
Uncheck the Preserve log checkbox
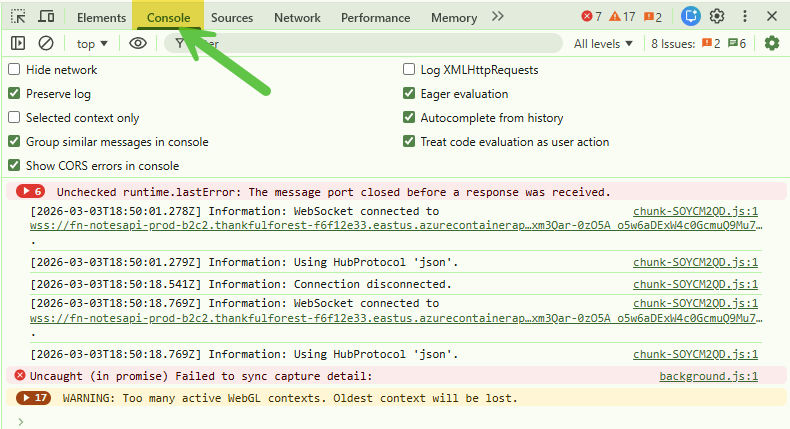(x=14, y=94)
